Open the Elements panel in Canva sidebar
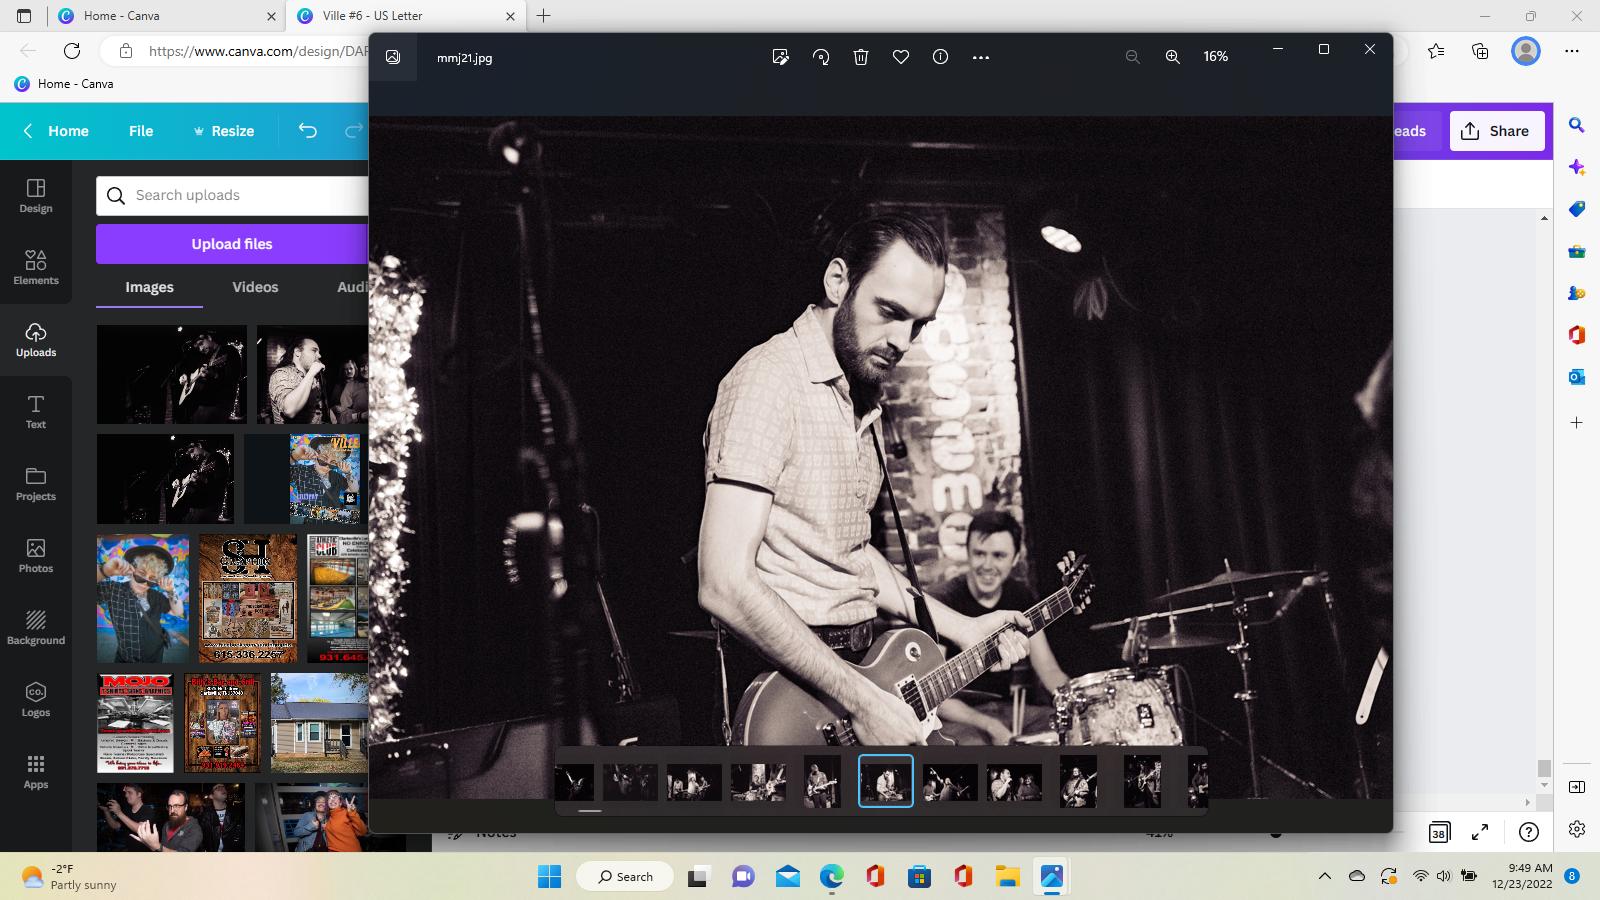Viewport: 1600px width, 900px height. [x=36, y=268]
